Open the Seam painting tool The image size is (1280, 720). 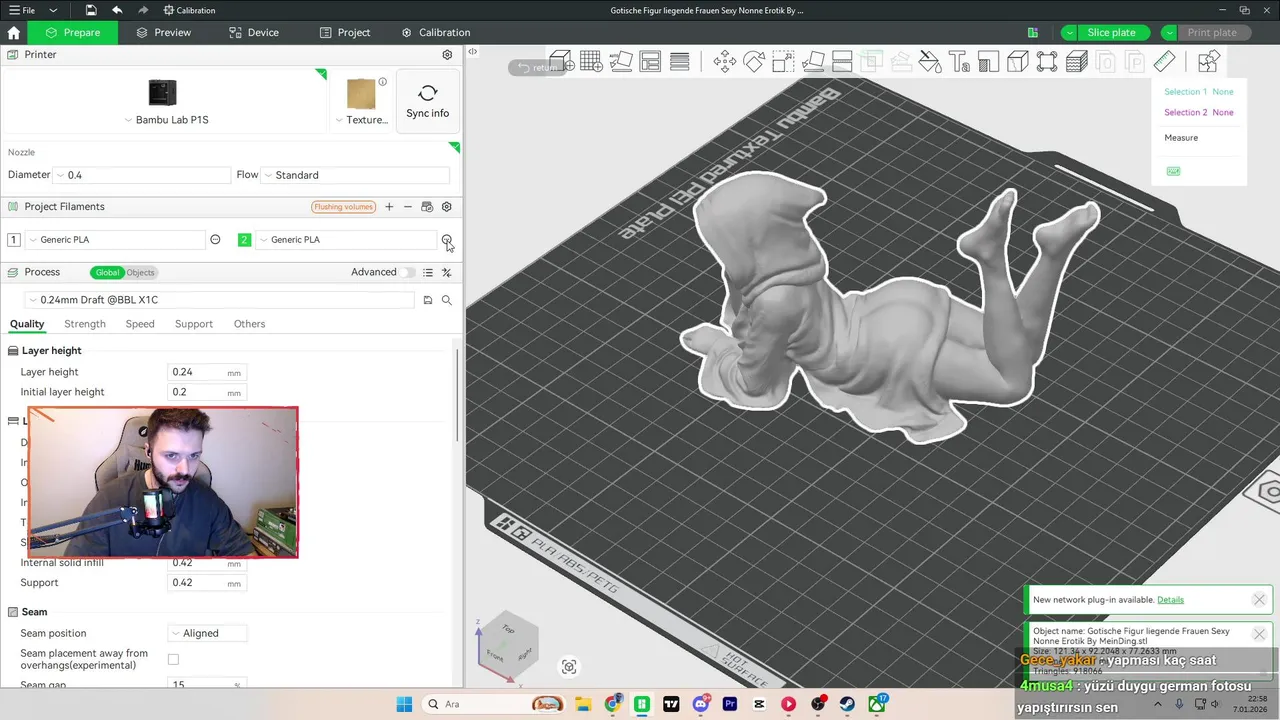click(x=1018, y=62)
